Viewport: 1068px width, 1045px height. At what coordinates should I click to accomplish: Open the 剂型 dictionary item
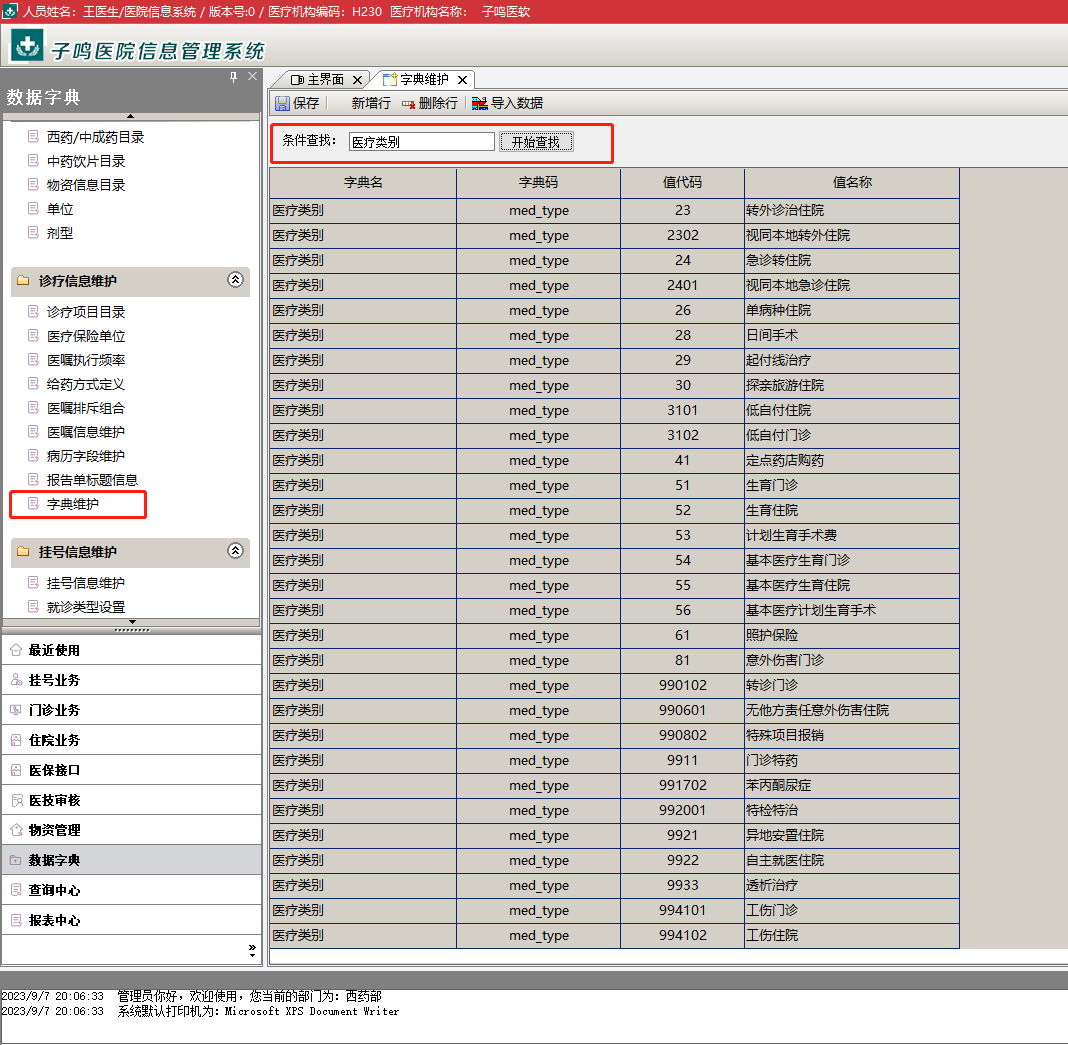tap(60, 233)
